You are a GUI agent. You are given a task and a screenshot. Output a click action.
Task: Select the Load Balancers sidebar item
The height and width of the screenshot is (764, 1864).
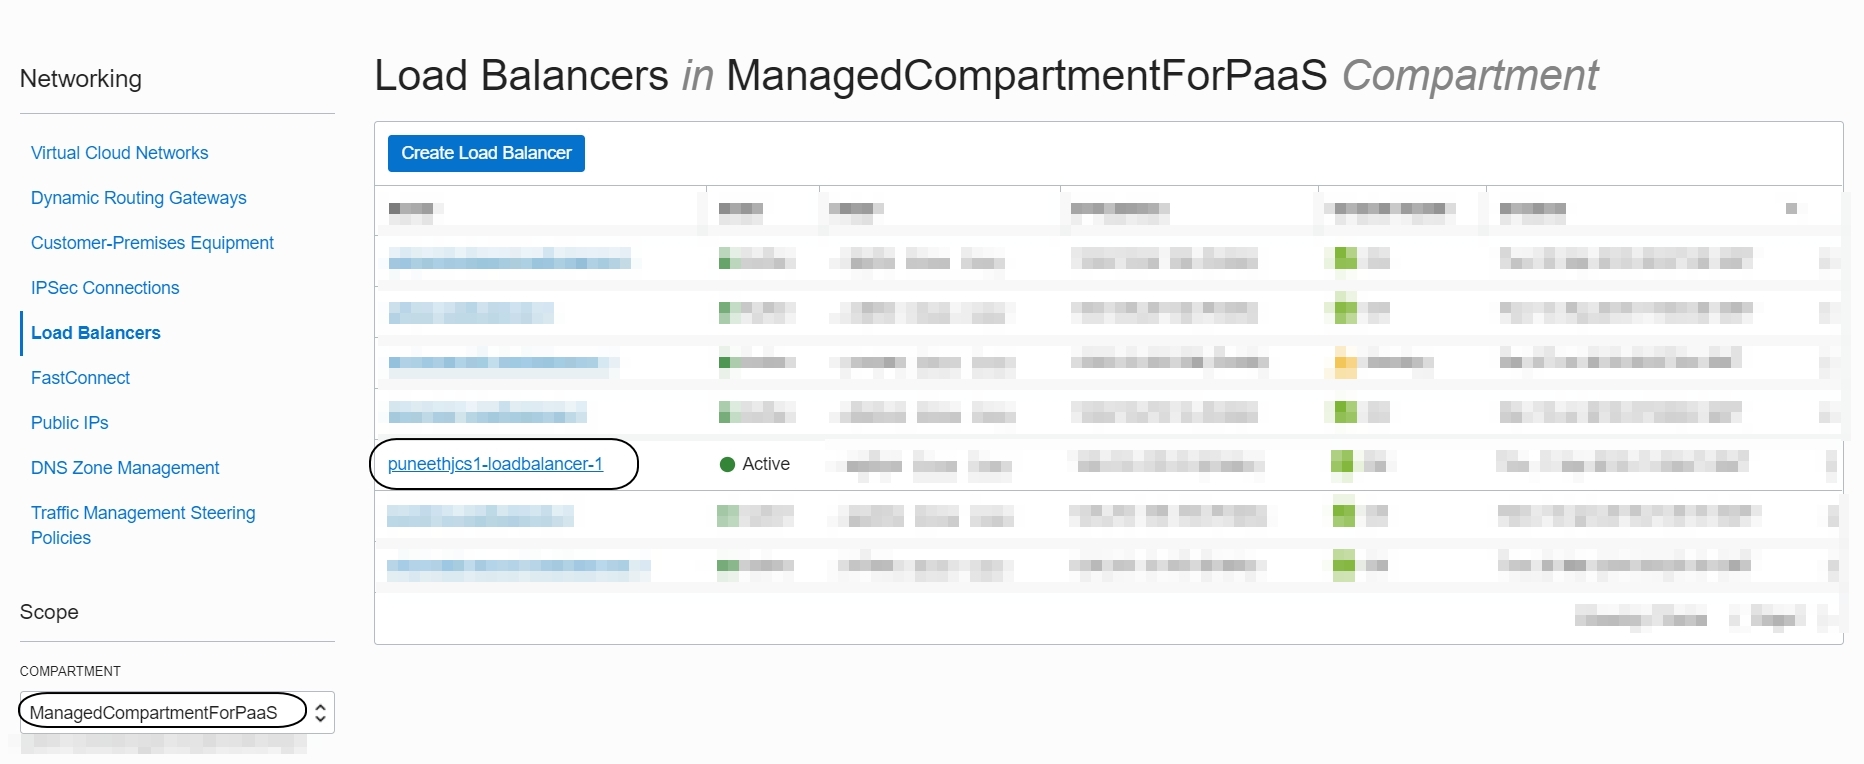pos(95,333)
